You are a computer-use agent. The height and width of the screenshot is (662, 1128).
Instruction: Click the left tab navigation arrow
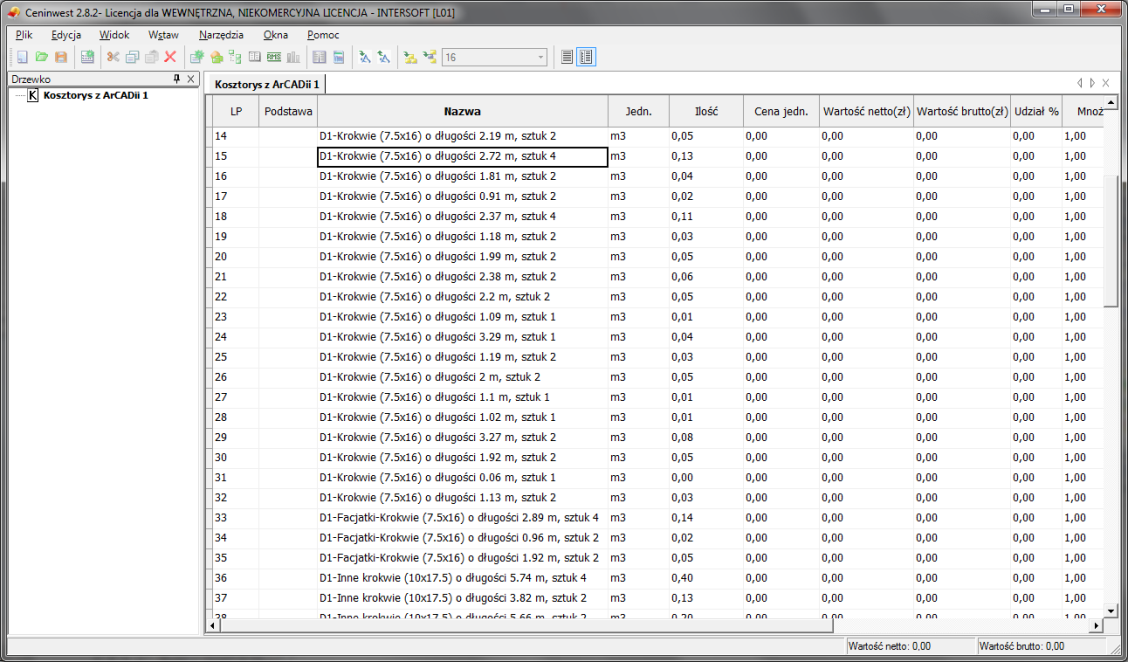(x=1079, y=83)
